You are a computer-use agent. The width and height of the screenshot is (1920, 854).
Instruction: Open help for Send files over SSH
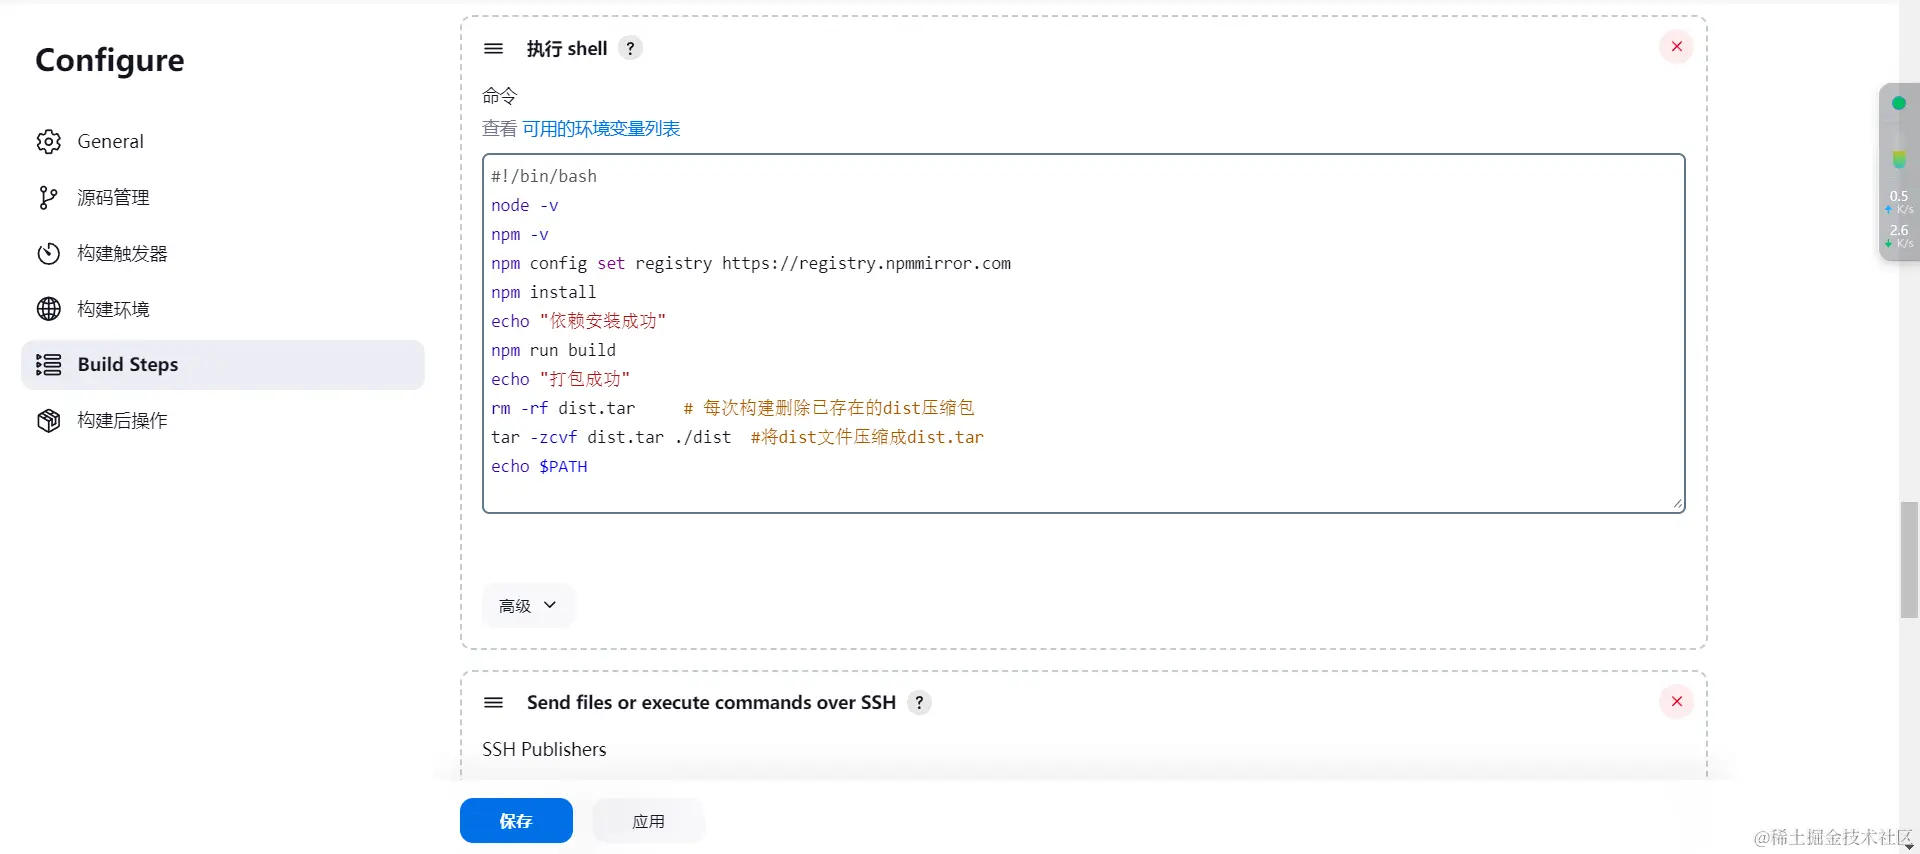coord(919,702)
